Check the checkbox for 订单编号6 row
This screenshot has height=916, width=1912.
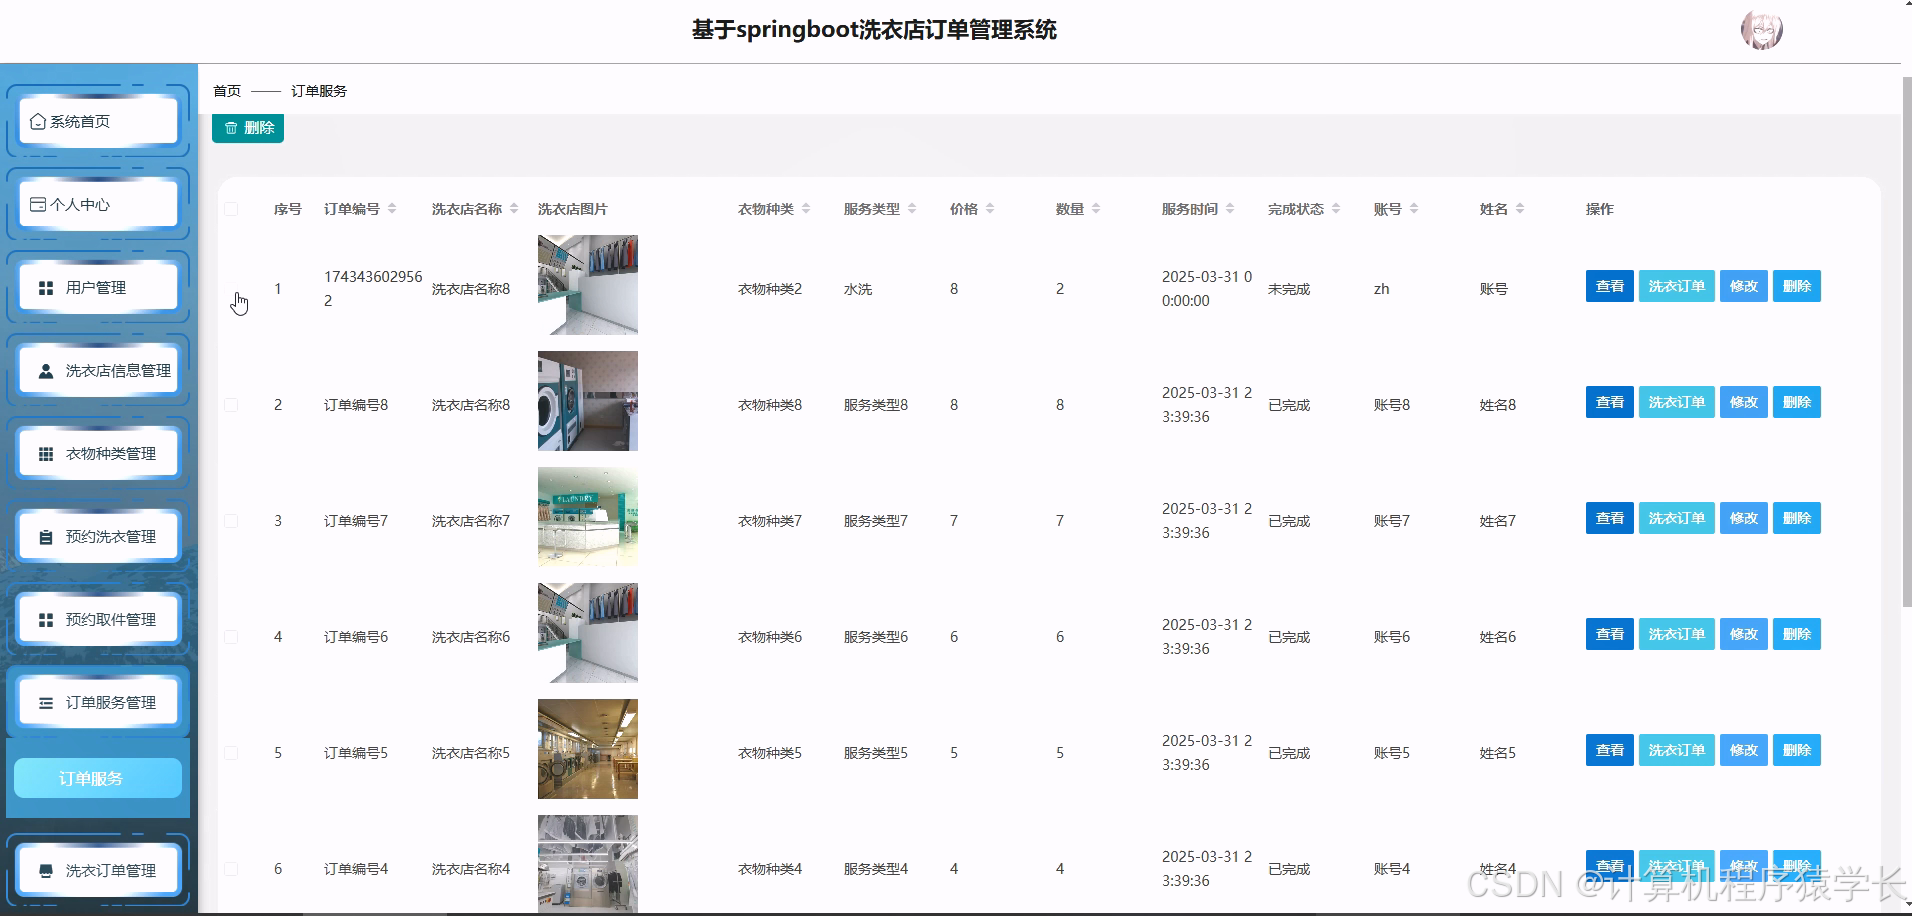point(231,637)
